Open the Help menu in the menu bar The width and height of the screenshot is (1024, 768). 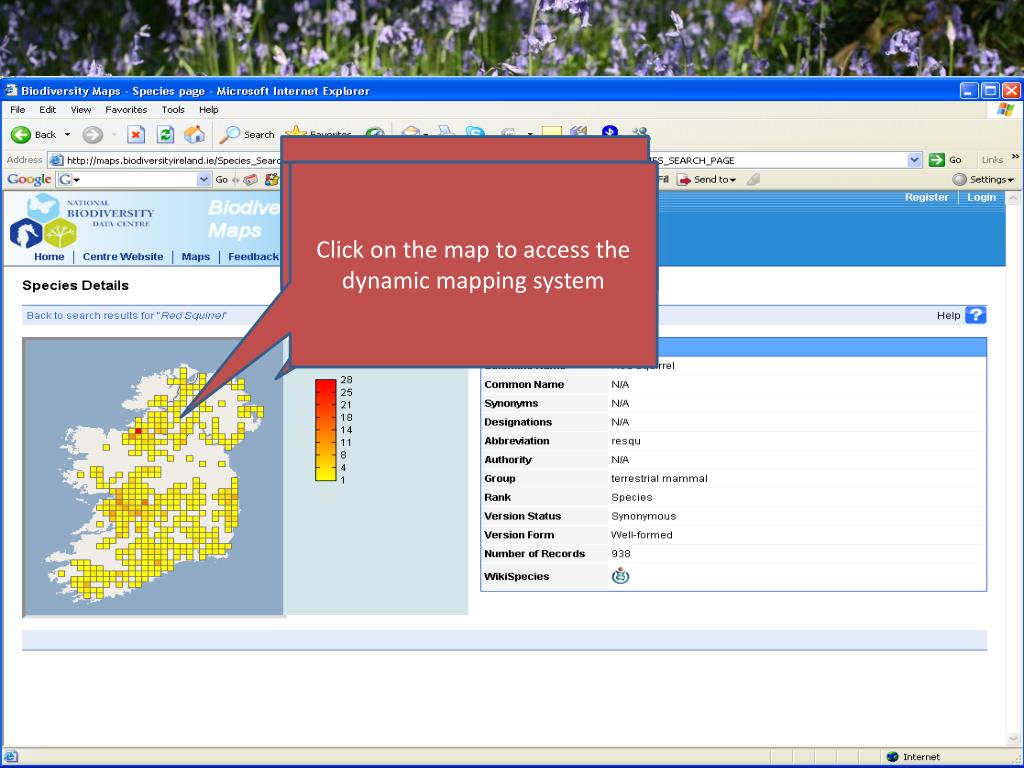coord(209,110)
